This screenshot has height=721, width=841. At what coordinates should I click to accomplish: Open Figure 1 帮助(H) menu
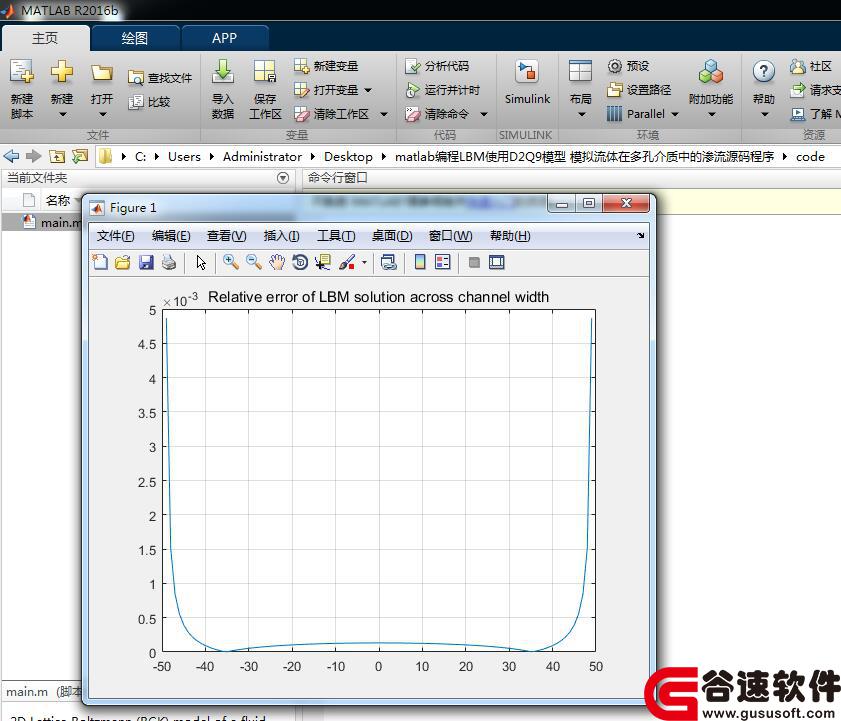[x=510, y=236]
